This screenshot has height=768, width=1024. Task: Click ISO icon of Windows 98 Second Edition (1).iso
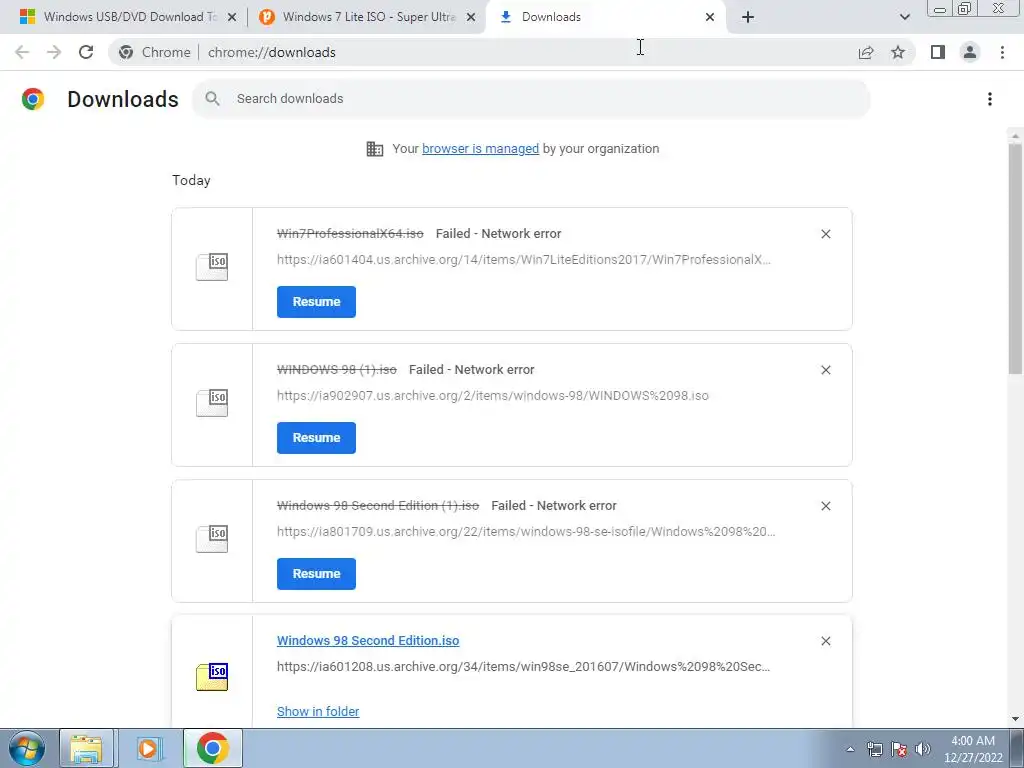pyautogui.click(x=212, y=539)
